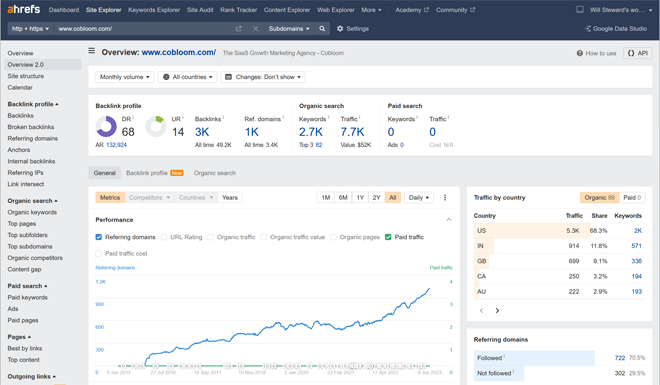Collapse the Performance section chevron

[x=449, y=220]
